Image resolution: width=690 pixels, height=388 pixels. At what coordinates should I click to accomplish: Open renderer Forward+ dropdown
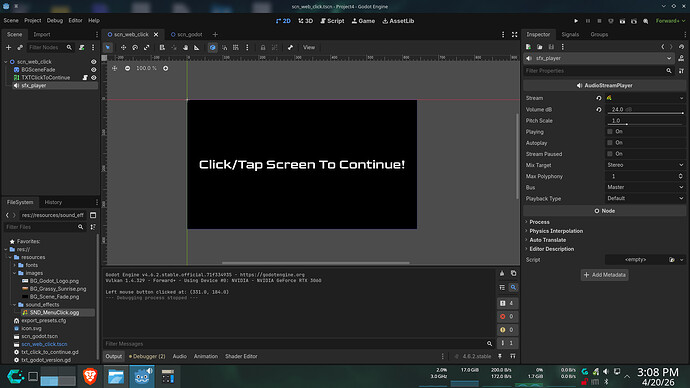[670, 21]
